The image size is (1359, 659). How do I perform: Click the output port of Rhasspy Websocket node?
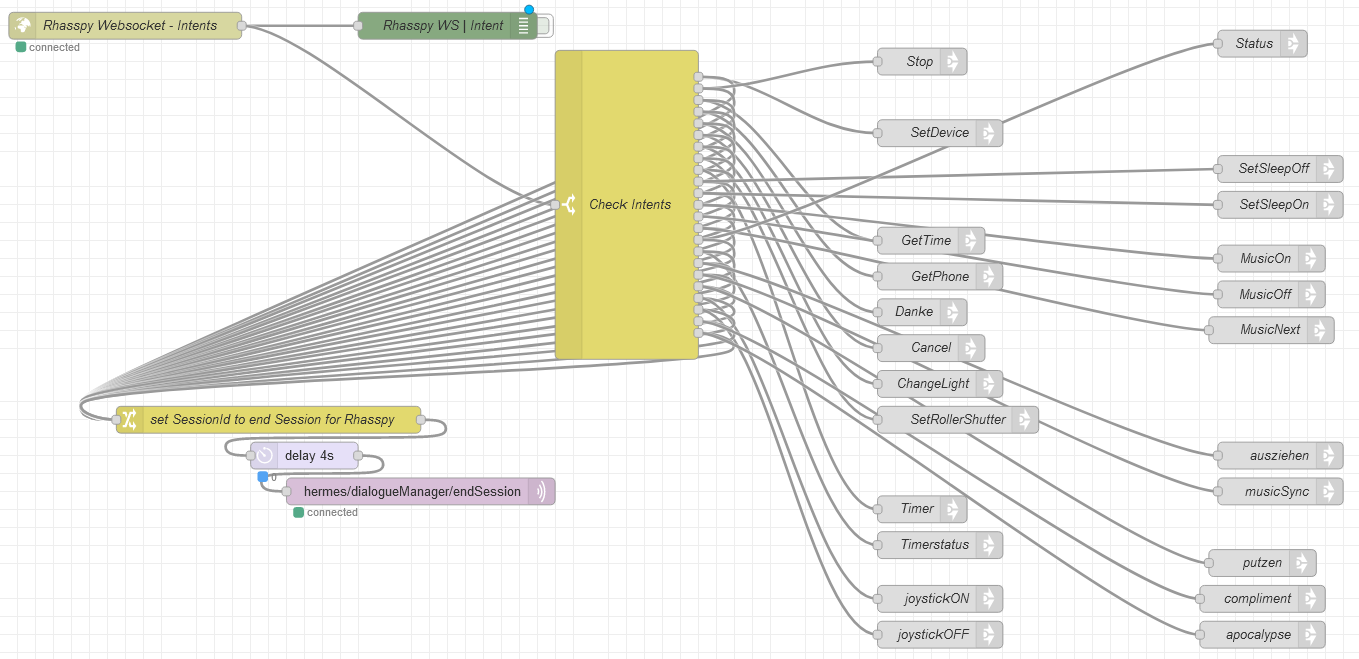(242, 26)
